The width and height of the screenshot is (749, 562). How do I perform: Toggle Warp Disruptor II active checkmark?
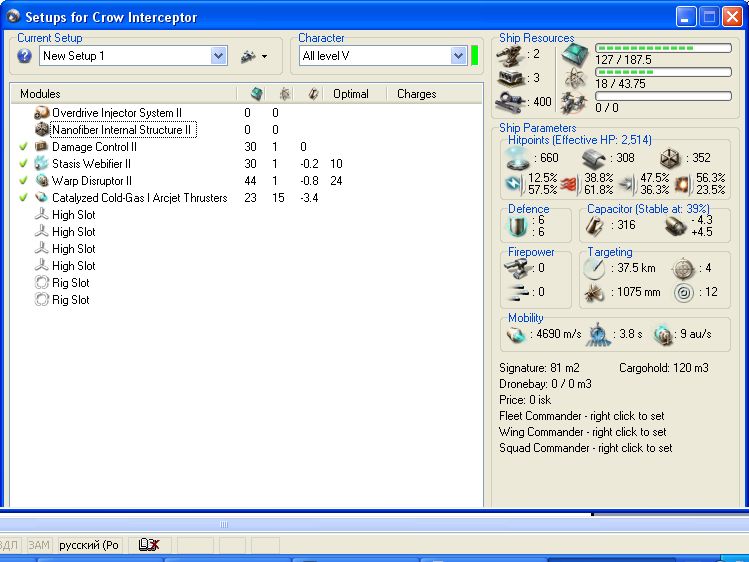pos(23,180)
